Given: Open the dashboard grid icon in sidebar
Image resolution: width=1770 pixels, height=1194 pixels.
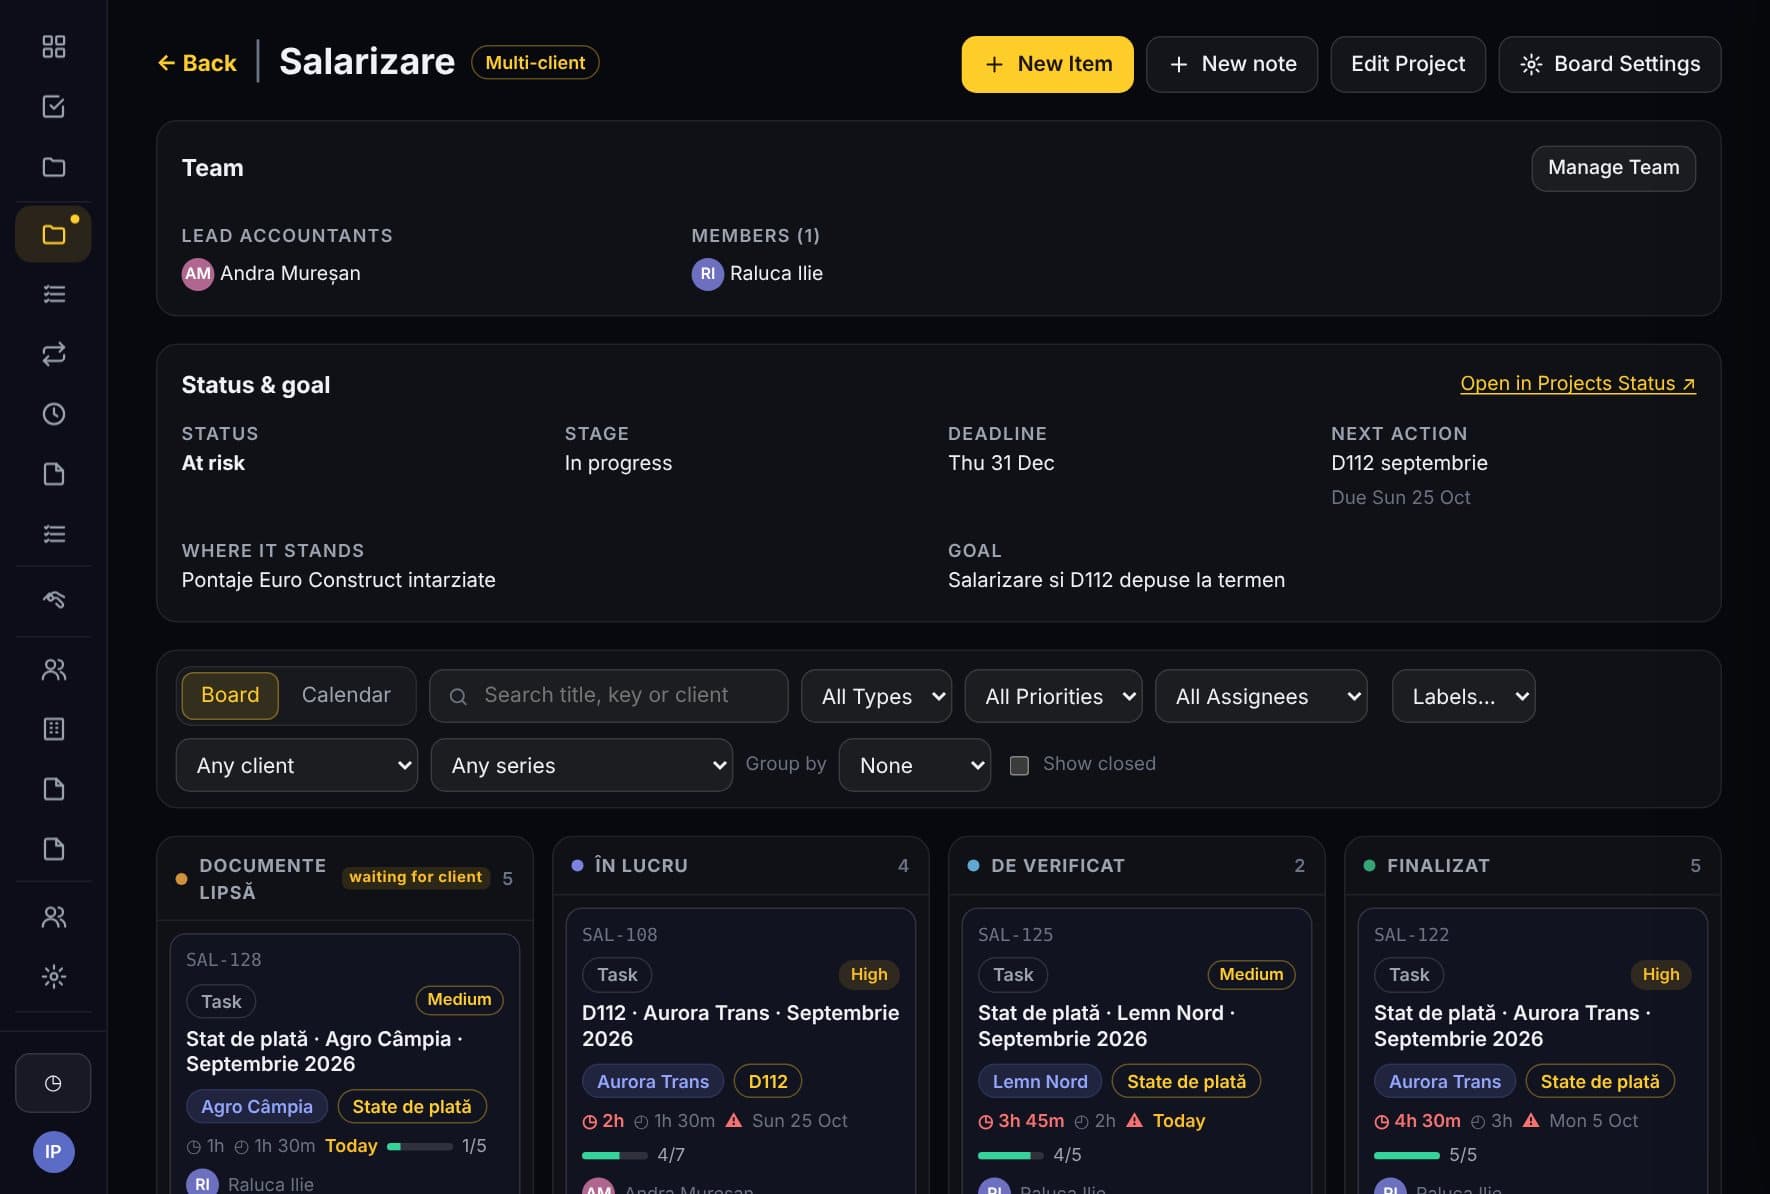Looking at the screenshot, I should point(53,47).
